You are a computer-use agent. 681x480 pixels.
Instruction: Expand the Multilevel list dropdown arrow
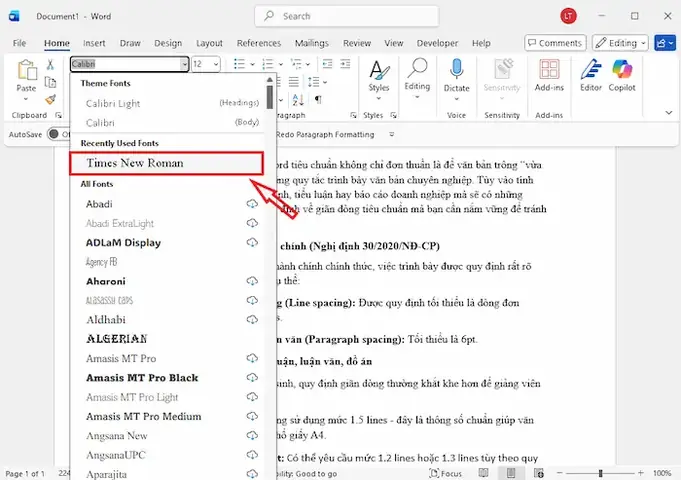tap(308, 64)
